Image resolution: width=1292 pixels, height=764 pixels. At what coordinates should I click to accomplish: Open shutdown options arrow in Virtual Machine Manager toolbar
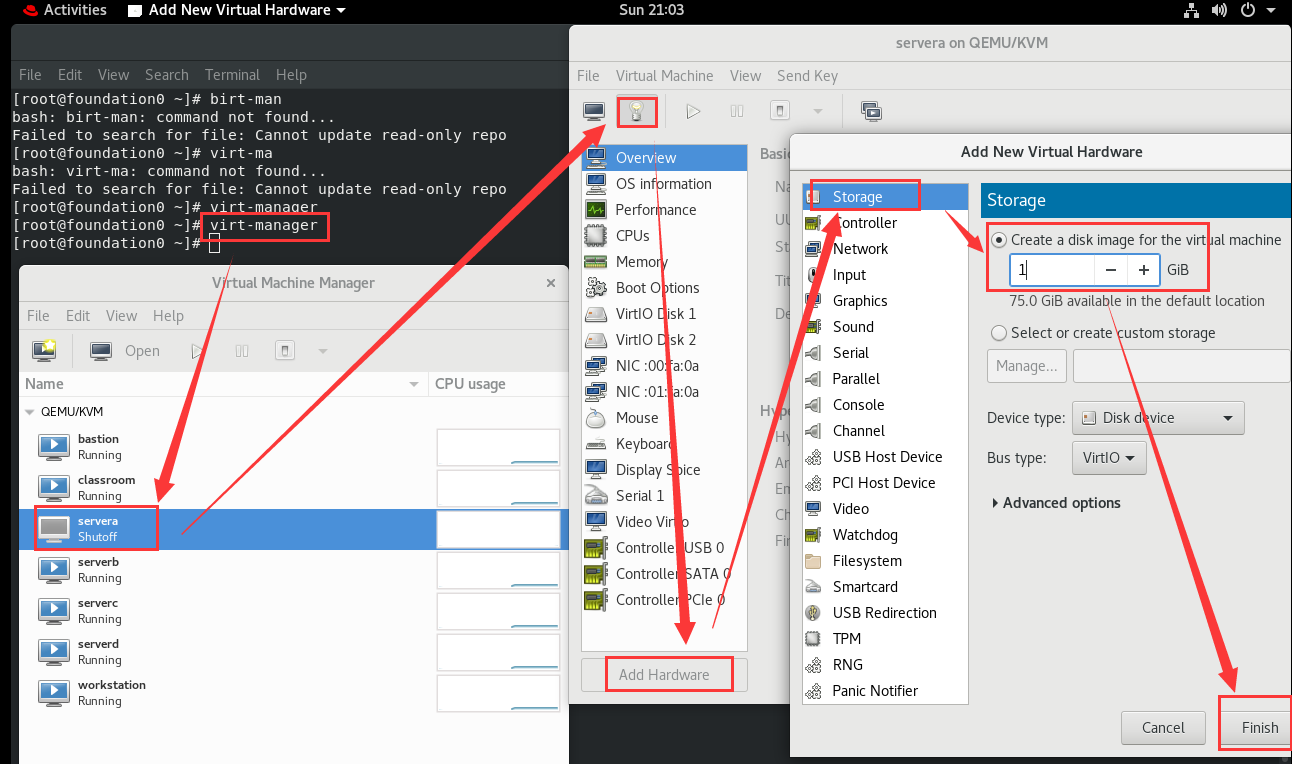click(322, 351)
